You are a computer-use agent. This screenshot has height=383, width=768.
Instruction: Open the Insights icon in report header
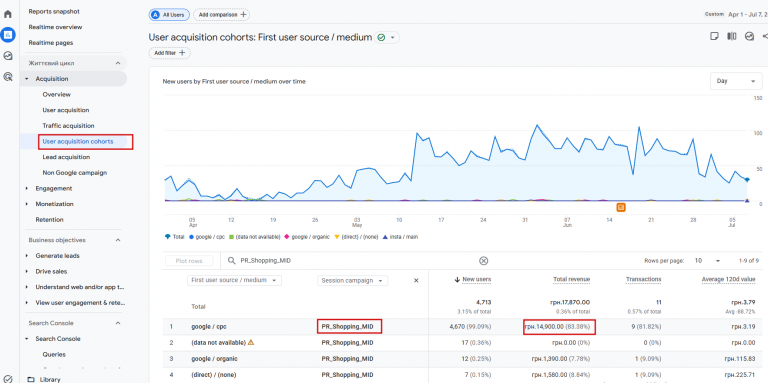pos(749,36)
